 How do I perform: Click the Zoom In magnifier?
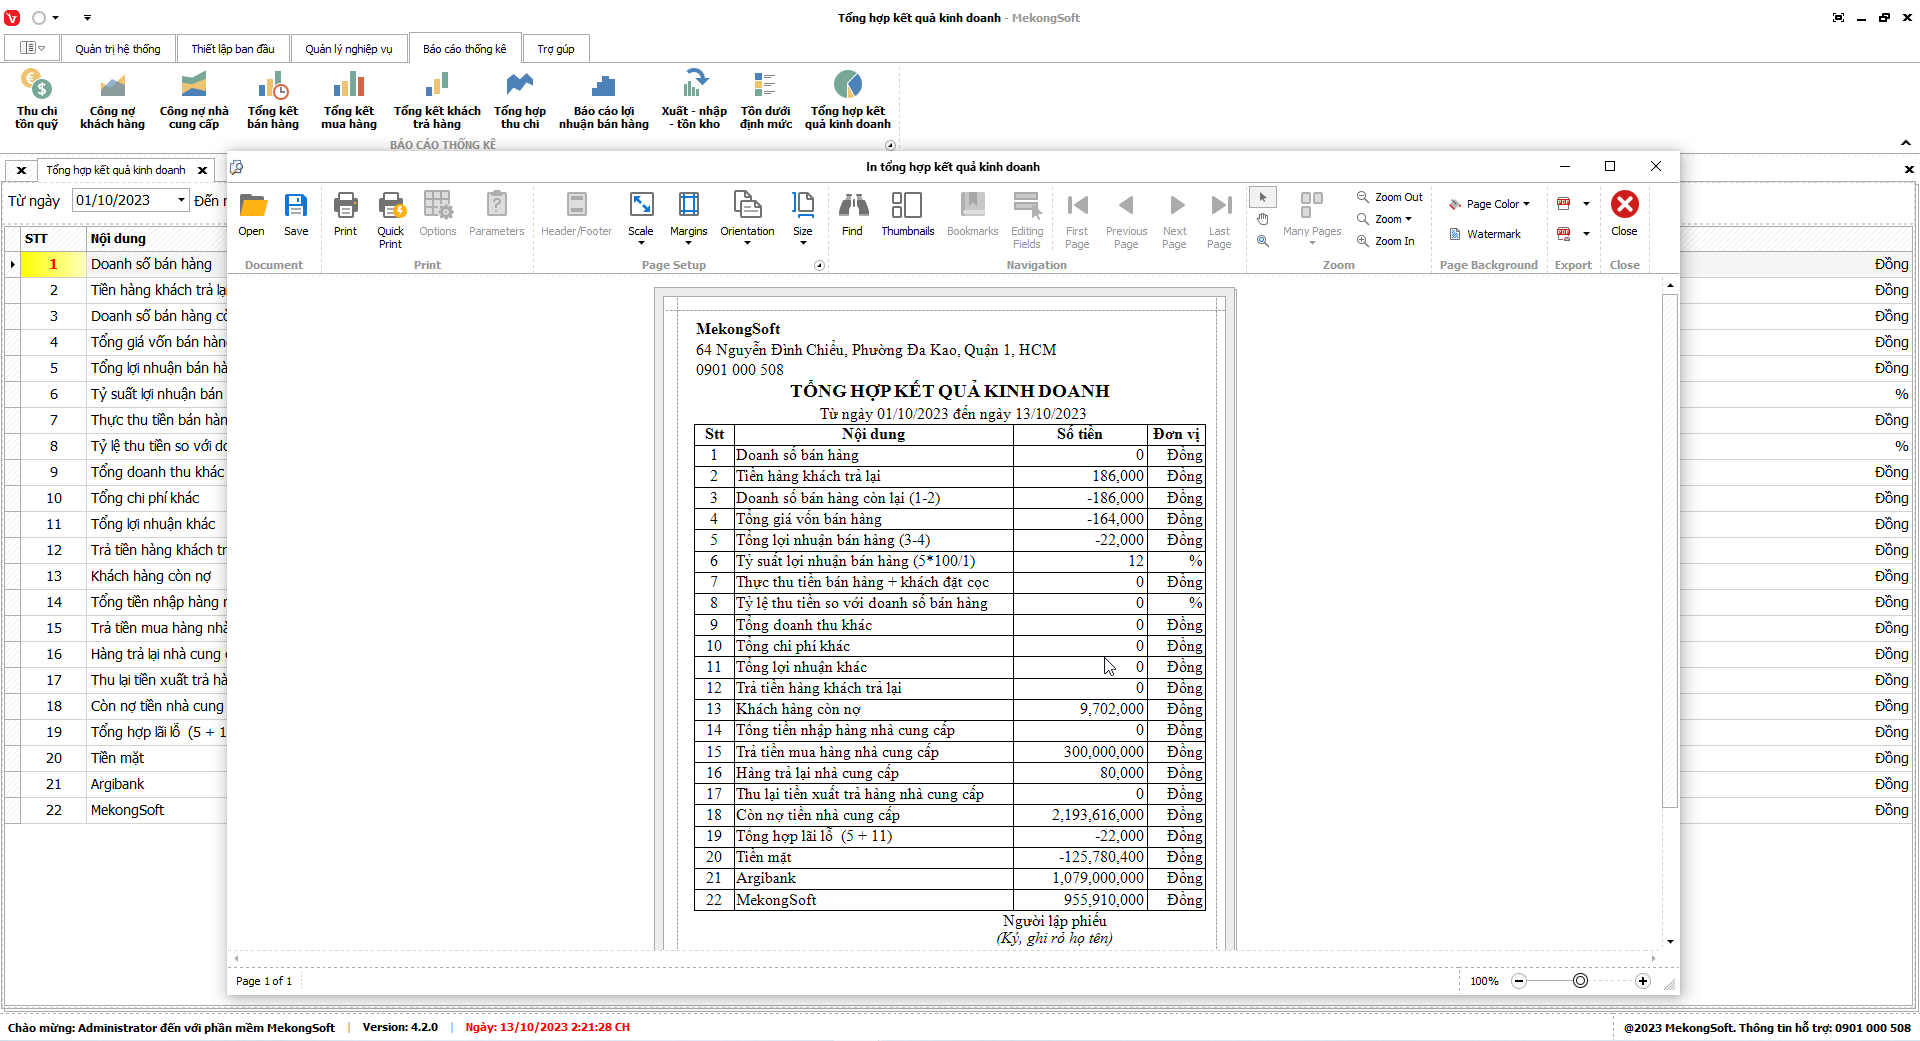click(1386, 241)
